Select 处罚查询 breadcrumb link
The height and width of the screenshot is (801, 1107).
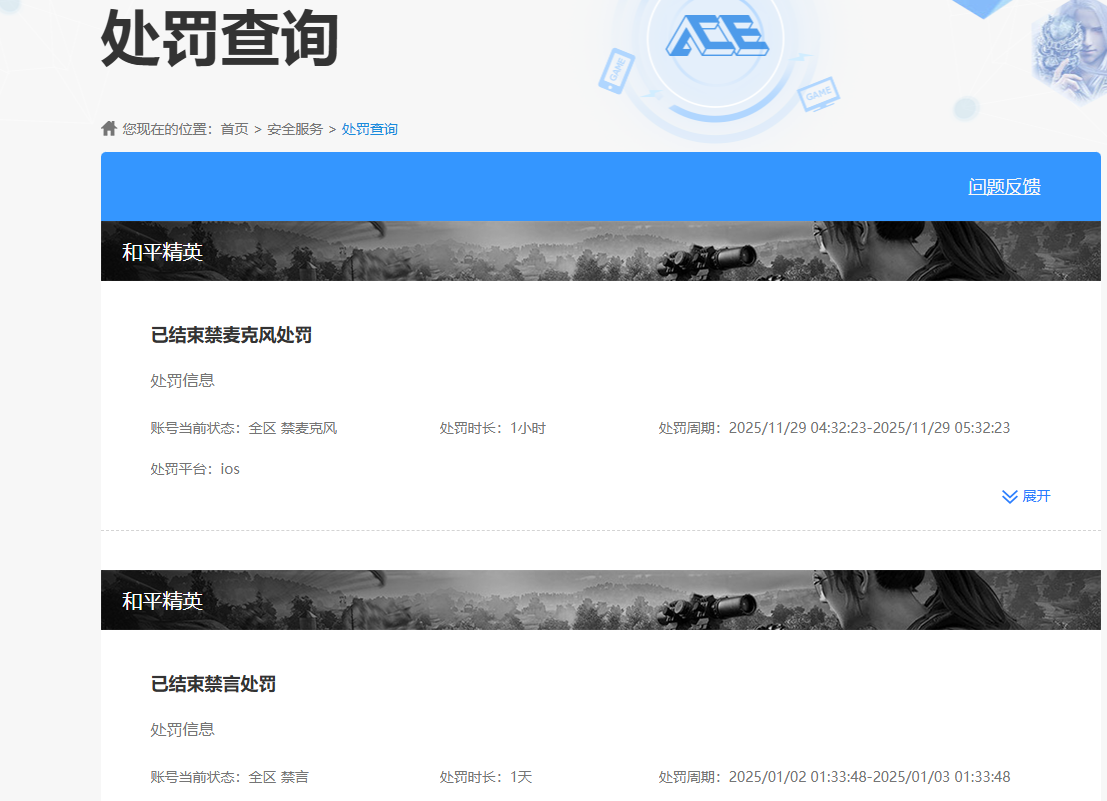pyautogui.click(x=370, y=129)
